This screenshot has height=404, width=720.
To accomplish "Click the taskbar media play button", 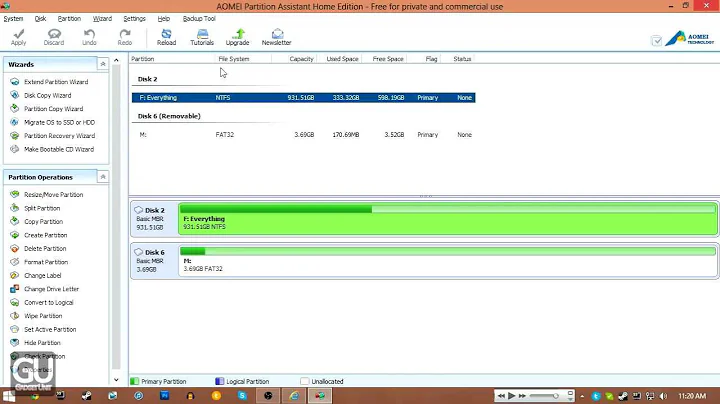I will tap(512, 395).
